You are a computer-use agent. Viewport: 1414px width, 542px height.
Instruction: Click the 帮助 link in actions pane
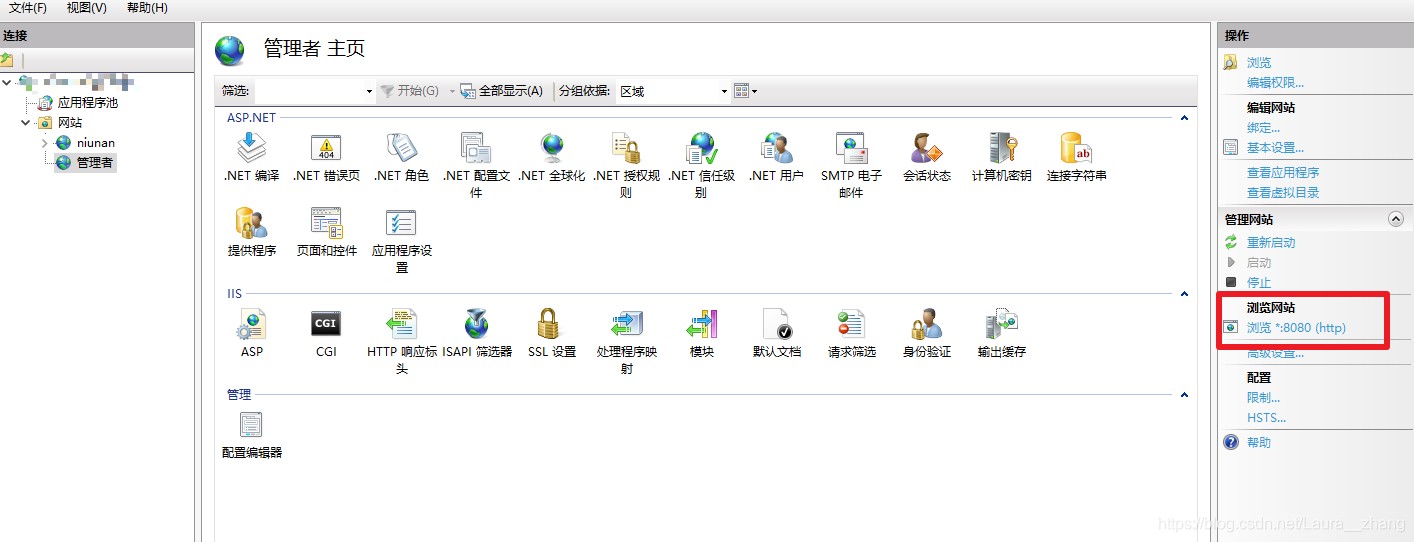(x=1259, y=442)
